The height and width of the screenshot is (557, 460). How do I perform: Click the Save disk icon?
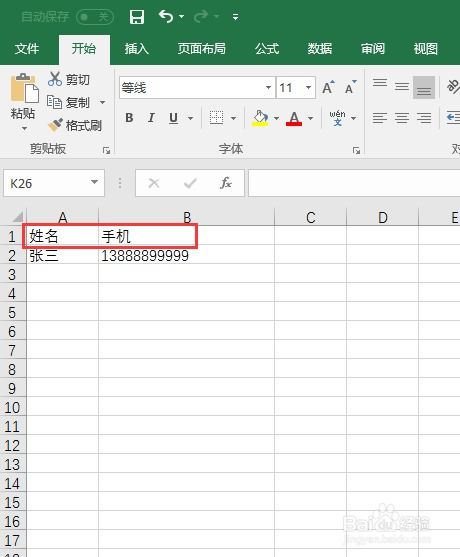pyautogui.click(x=137, y=17)
